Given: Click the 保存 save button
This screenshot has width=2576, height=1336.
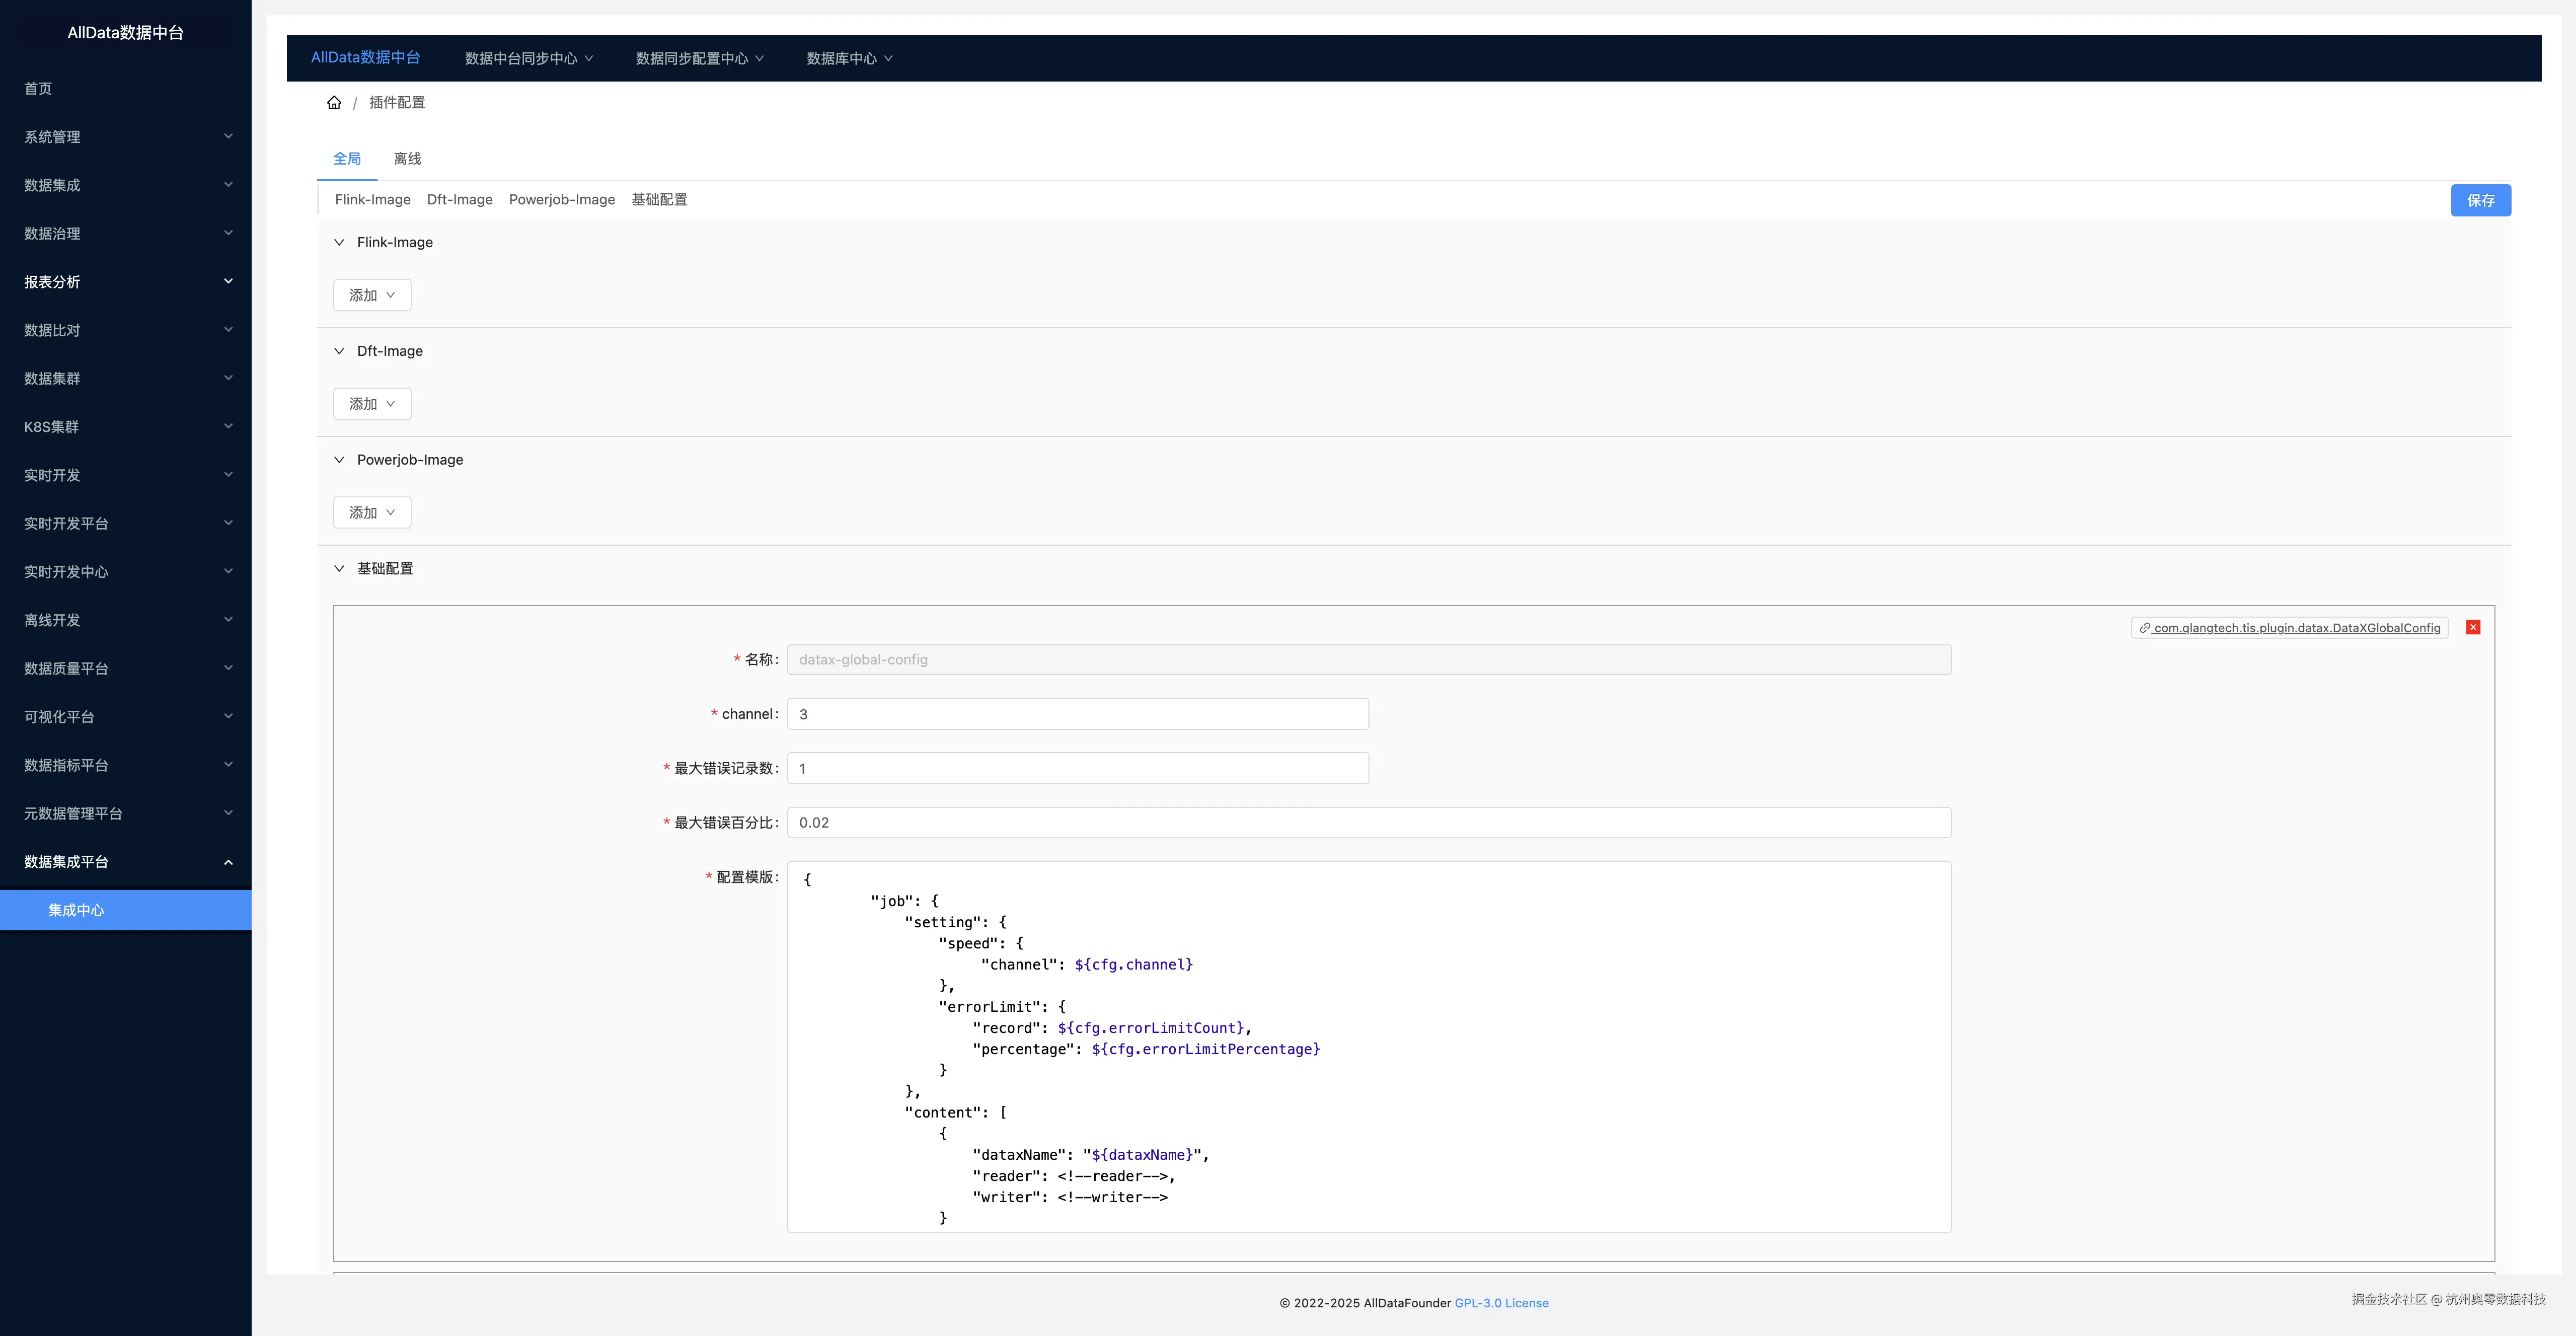Looking at the screenshot, I should (2480, 200).
